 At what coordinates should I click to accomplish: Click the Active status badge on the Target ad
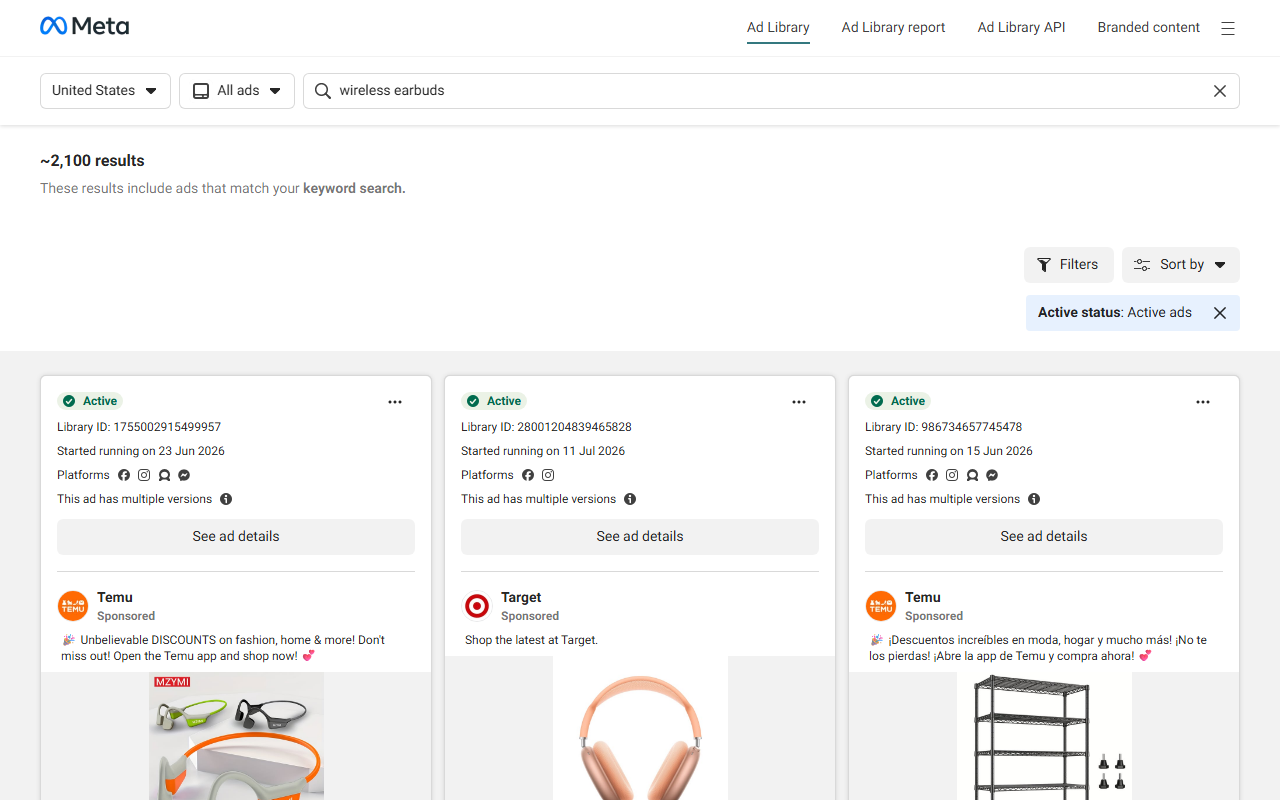tap(494, 401)
